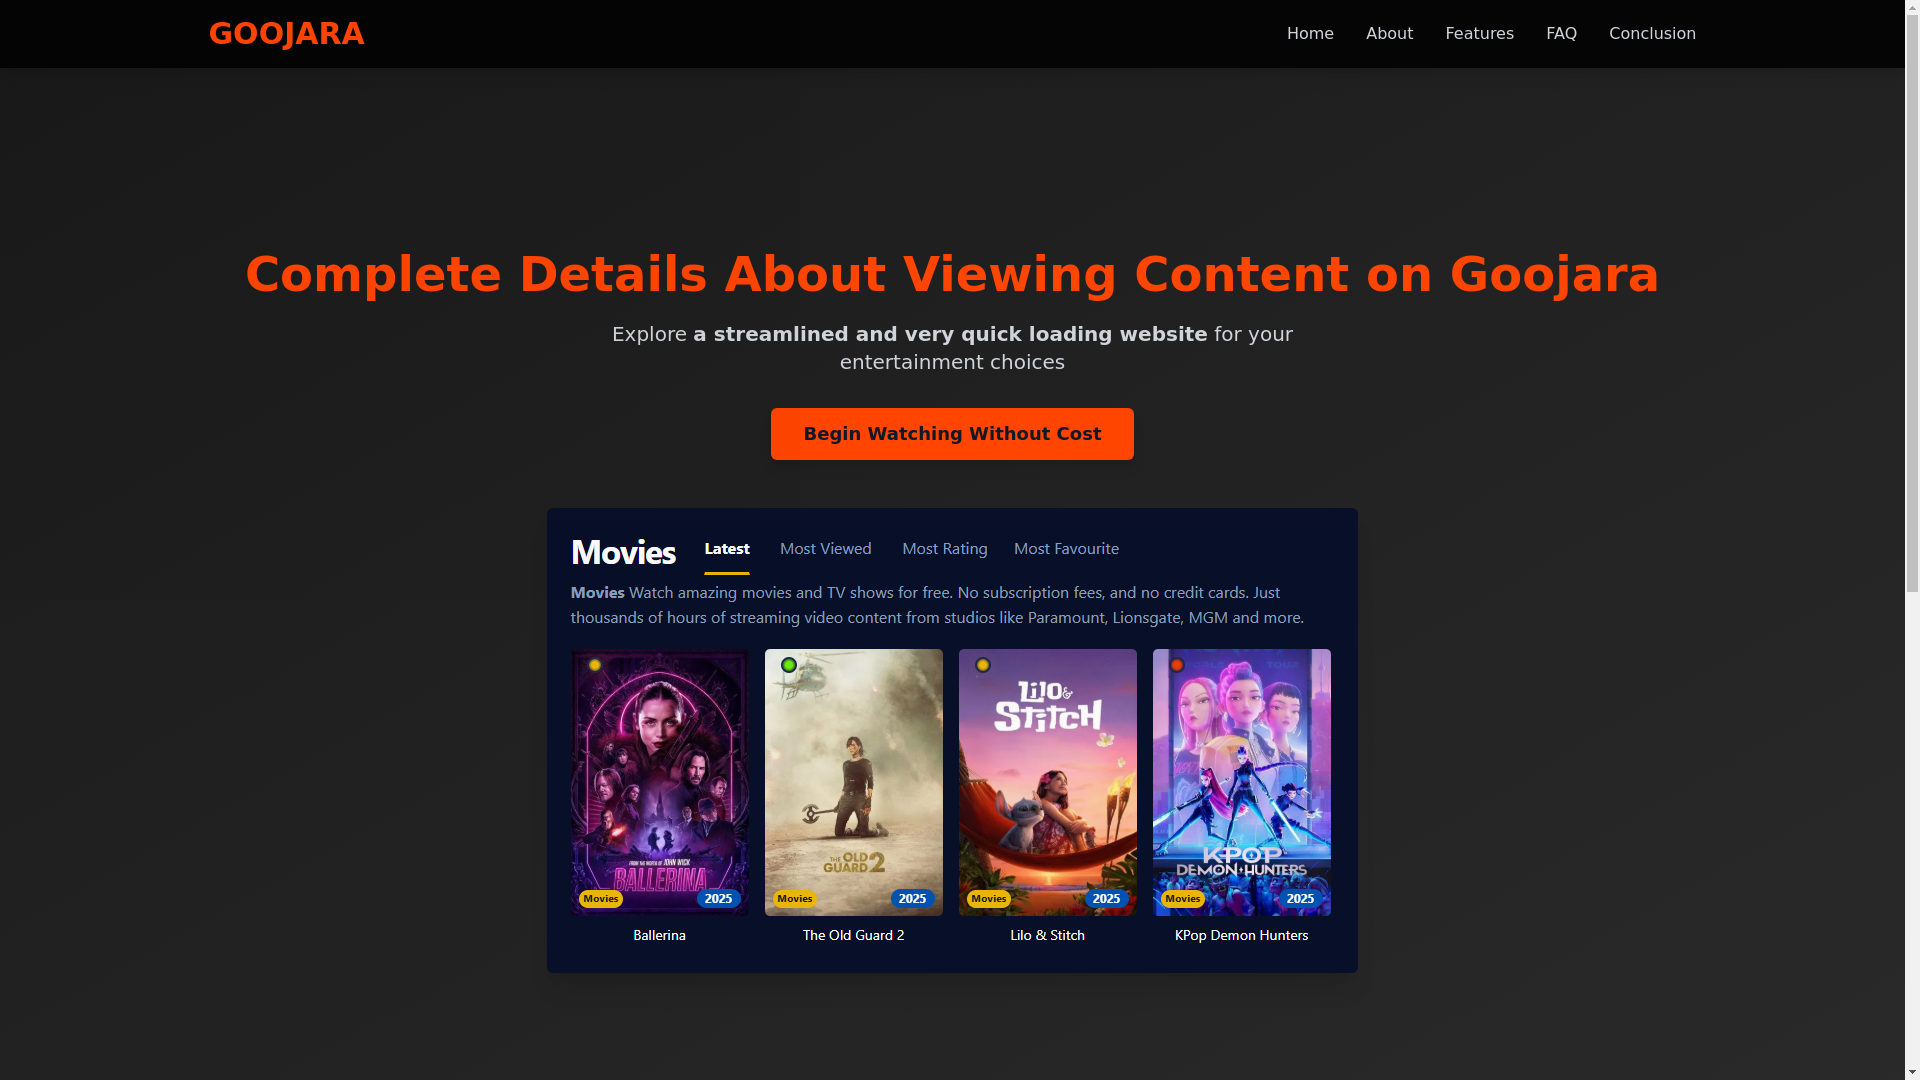Jump to the FAQ section
This screenshot has height=1080, width=1920.
1561,34
